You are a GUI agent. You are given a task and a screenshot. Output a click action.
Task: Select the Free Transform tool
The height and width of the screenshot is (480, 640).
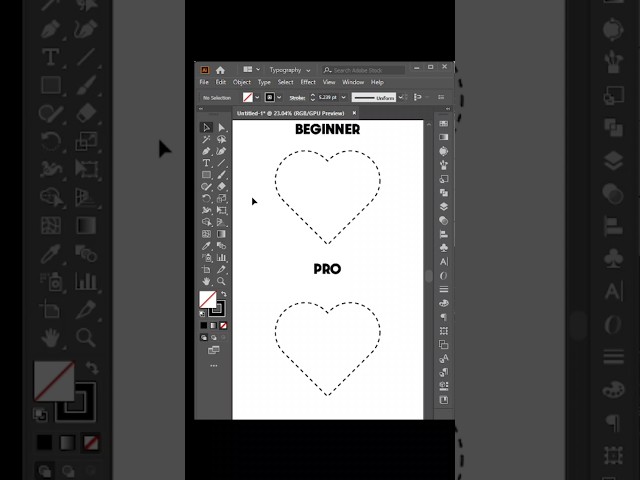[x=222, y=210]
